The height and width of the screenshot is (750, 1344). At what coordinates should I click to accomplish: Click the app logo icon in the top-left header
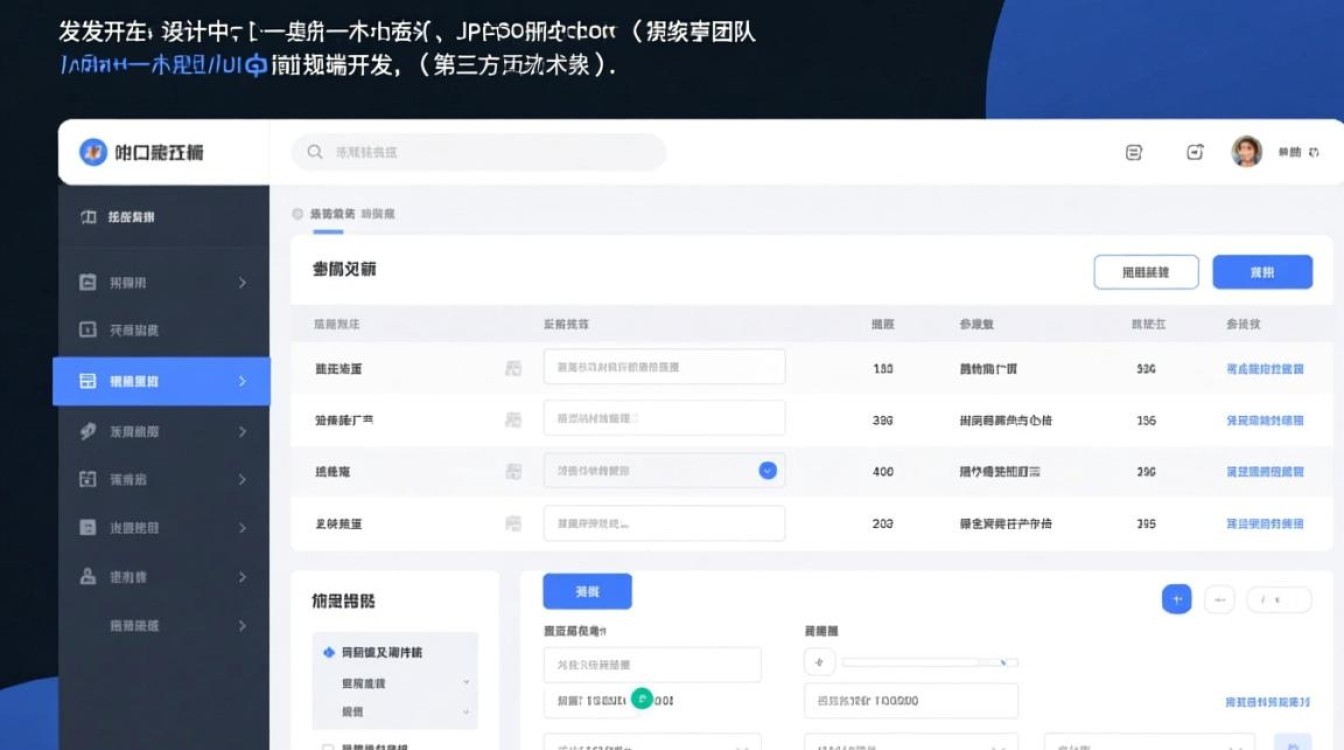93,151
